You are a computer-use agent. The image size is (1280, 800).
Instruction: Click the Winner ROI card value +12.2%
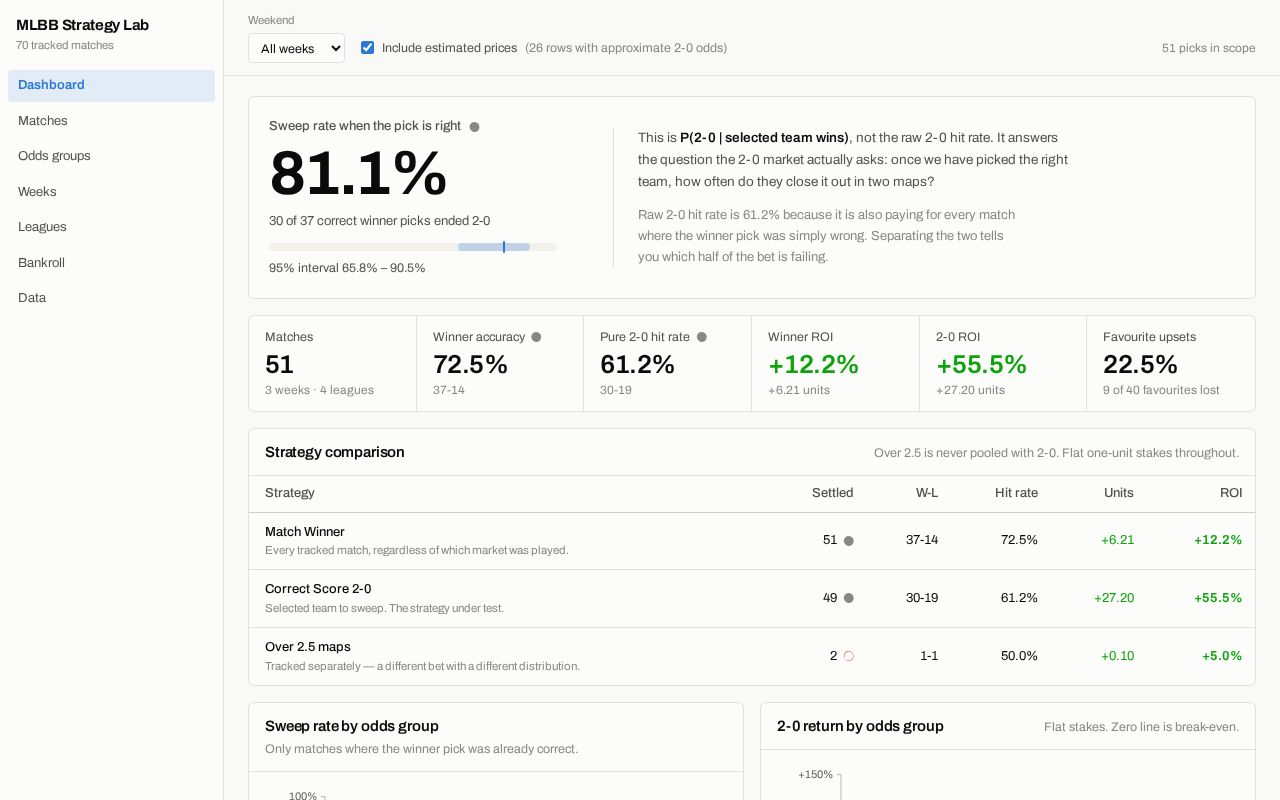coord(813,364)
